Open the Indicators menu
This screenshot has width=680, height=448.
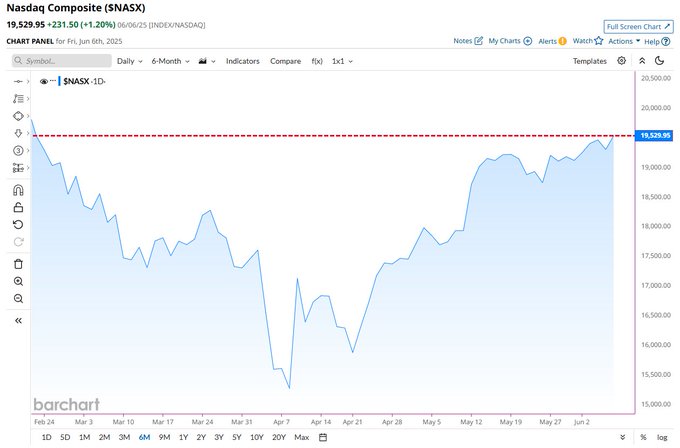[242, 61]
